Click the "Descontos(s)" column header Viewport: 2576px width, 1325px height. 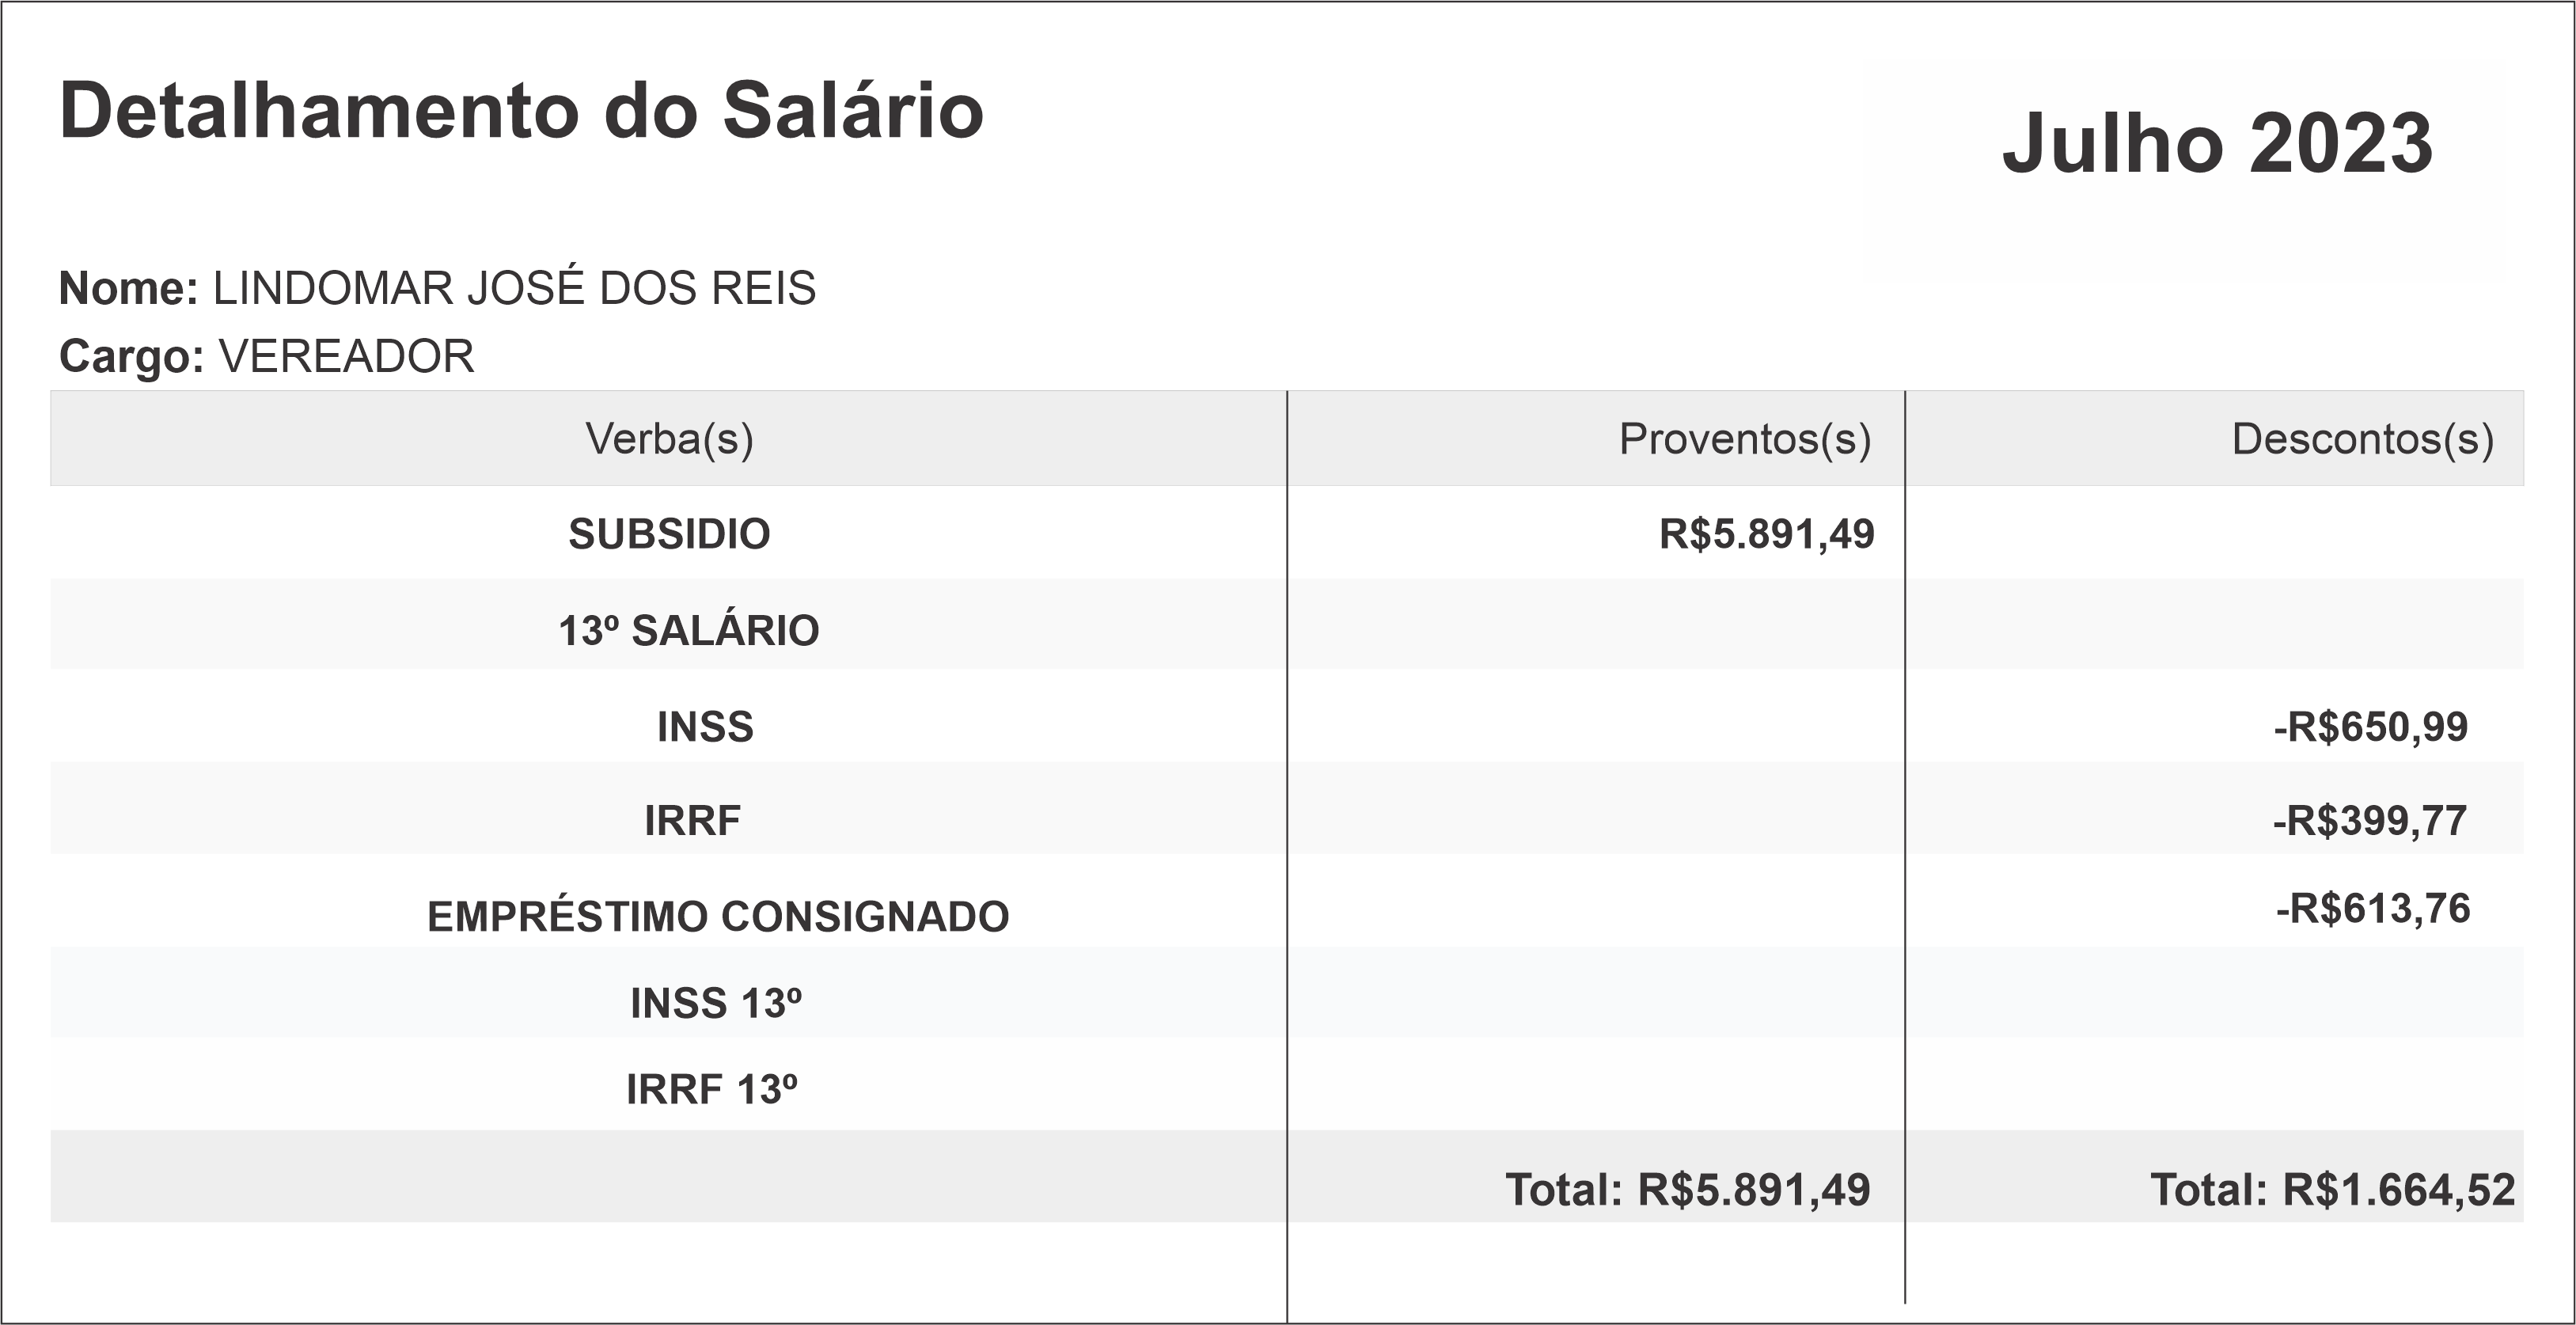tap(2362, 439)
